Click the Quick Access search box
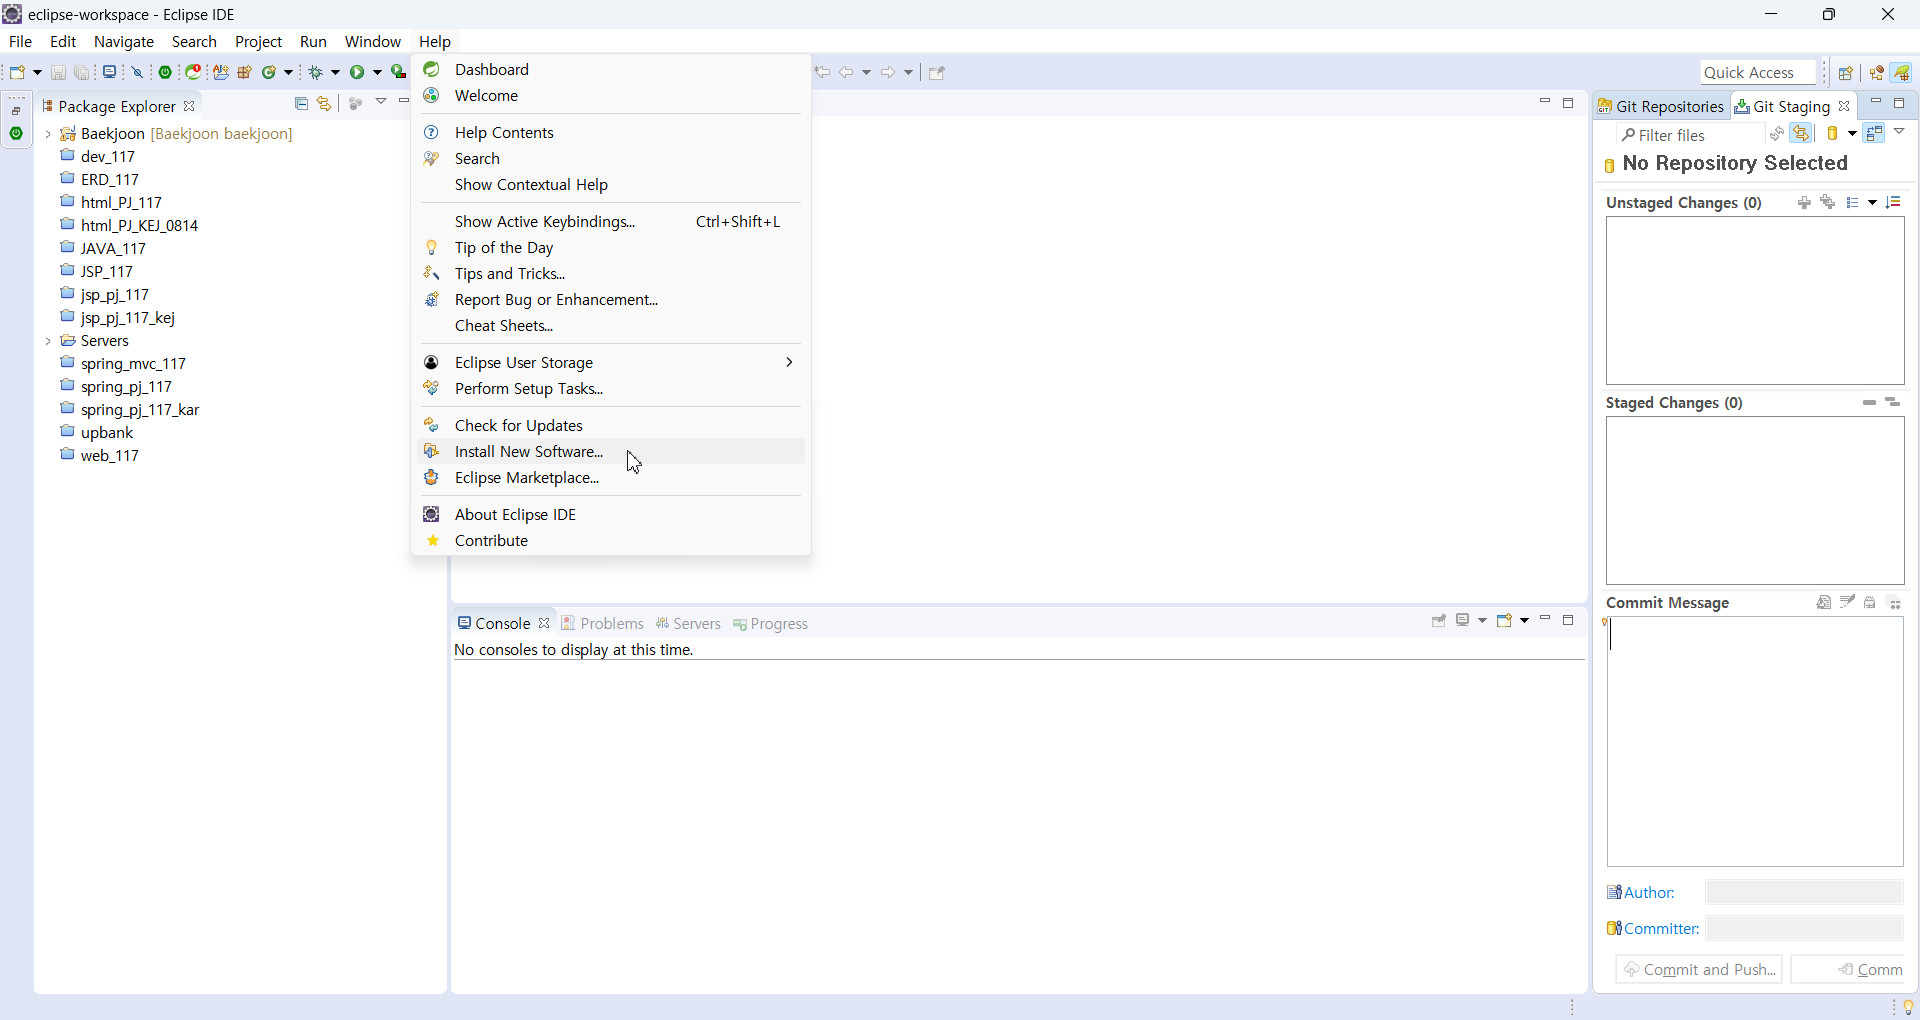 (1758, 73)
